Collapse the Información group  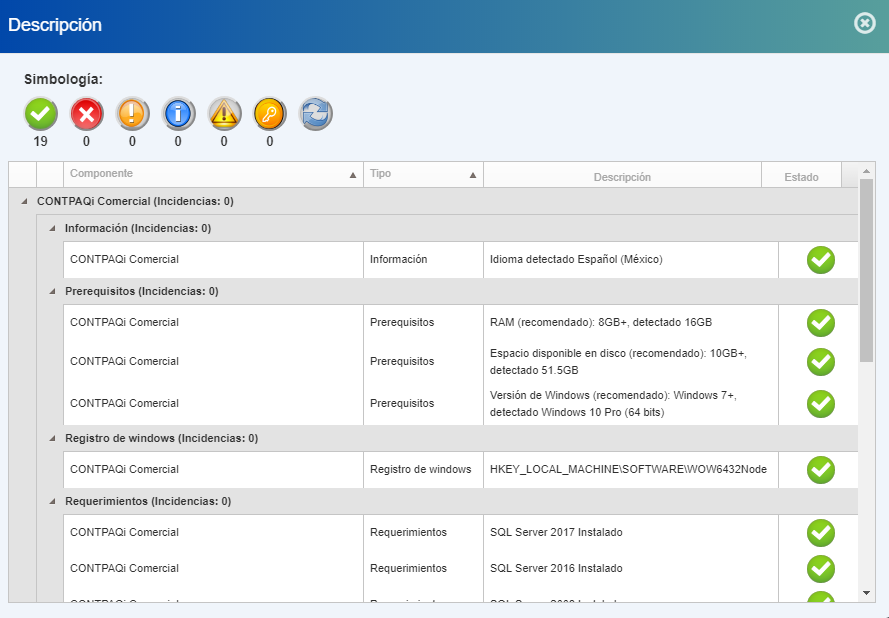52,229
